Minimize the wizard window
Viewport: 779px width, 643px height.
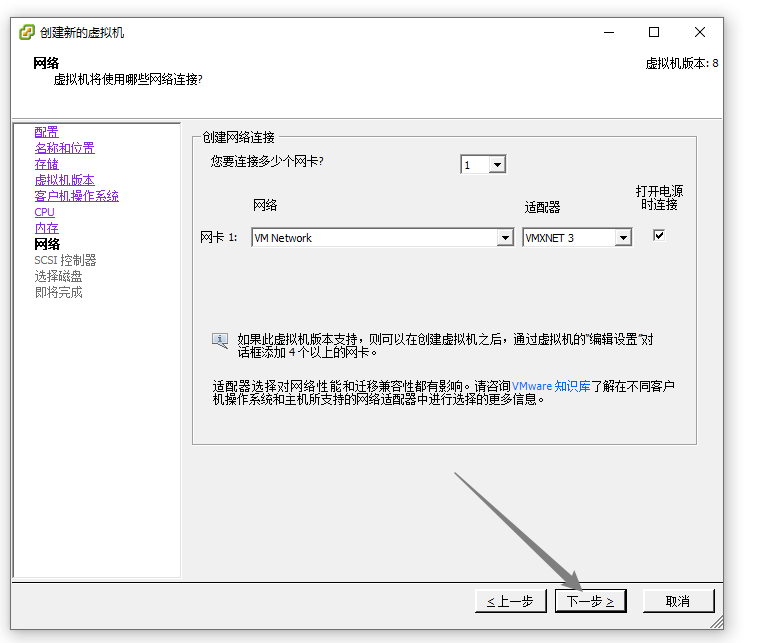(x=609, y=32)
